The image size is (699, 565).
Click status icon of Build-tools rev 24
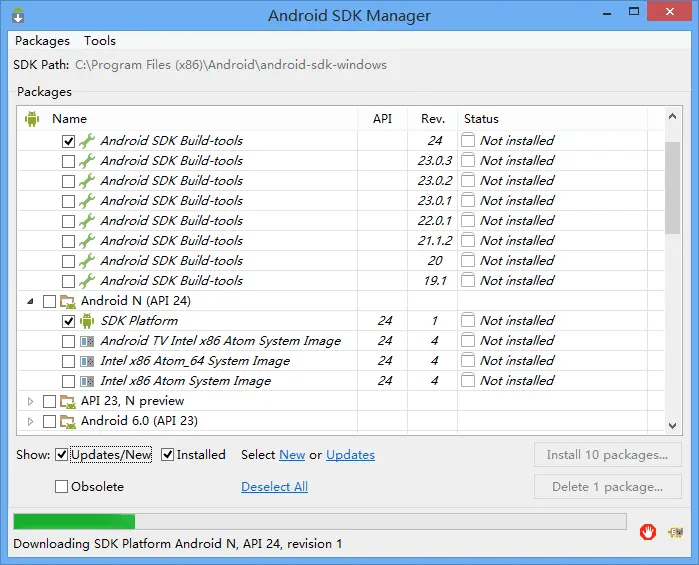point(468,140)
